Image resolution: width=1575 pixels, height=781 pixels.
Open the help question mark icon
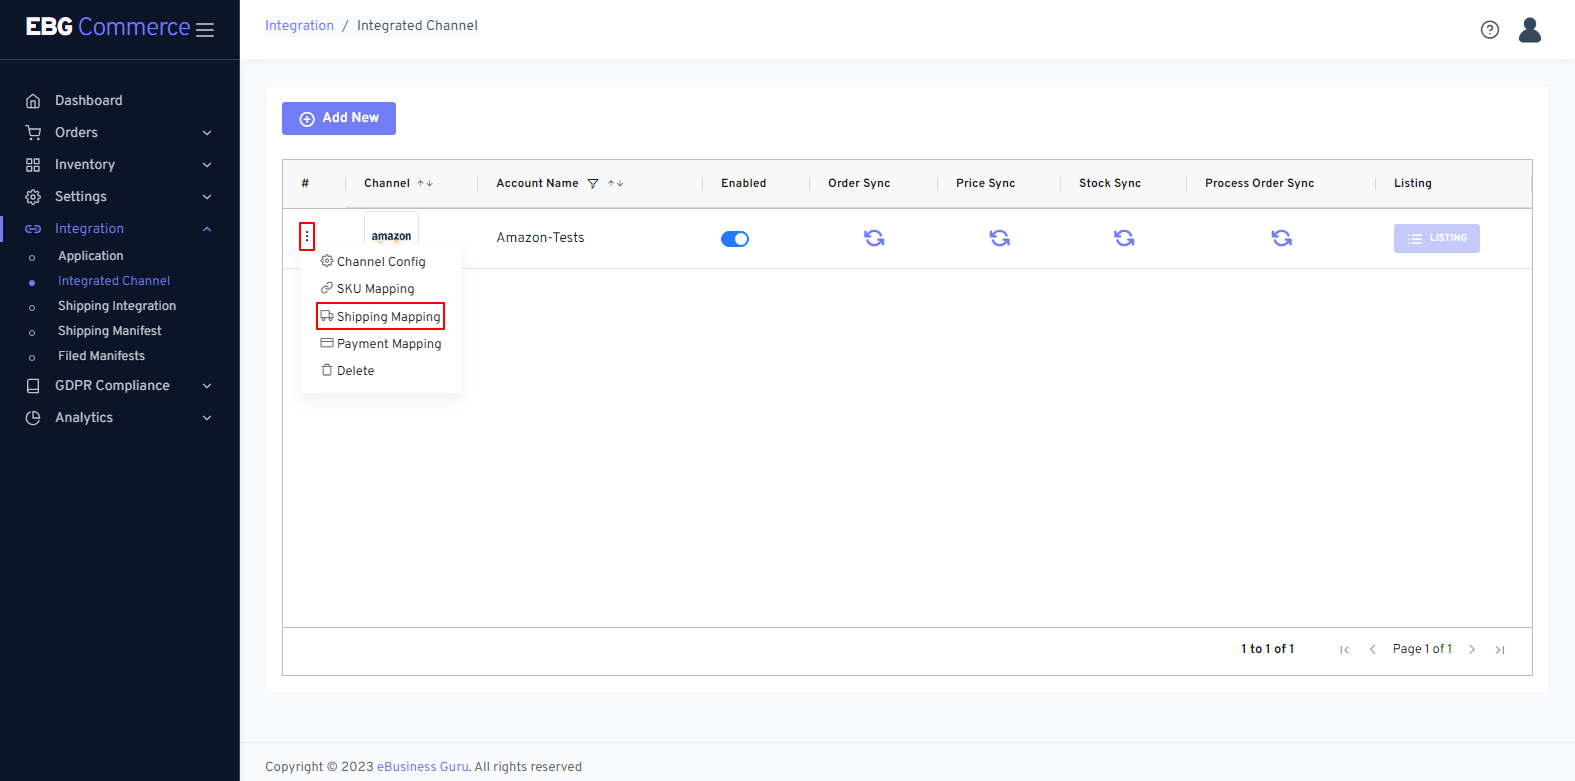(1489, 30)
